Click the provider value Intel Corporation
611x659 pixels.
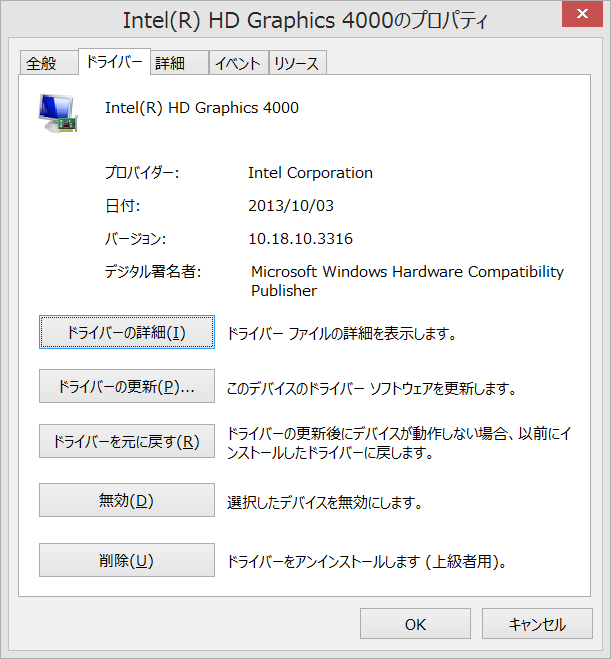(310, 173)
